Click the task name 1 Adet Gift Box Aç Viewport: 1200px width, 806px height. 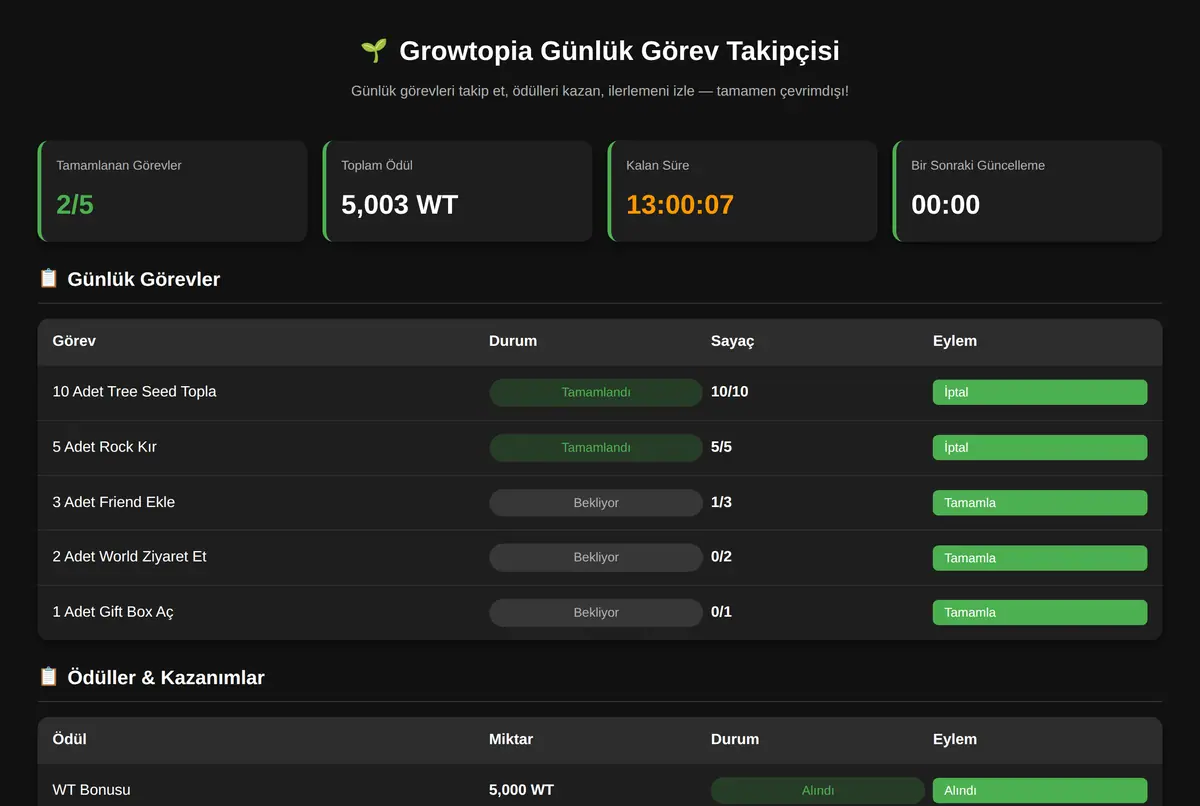click(113, 611)
